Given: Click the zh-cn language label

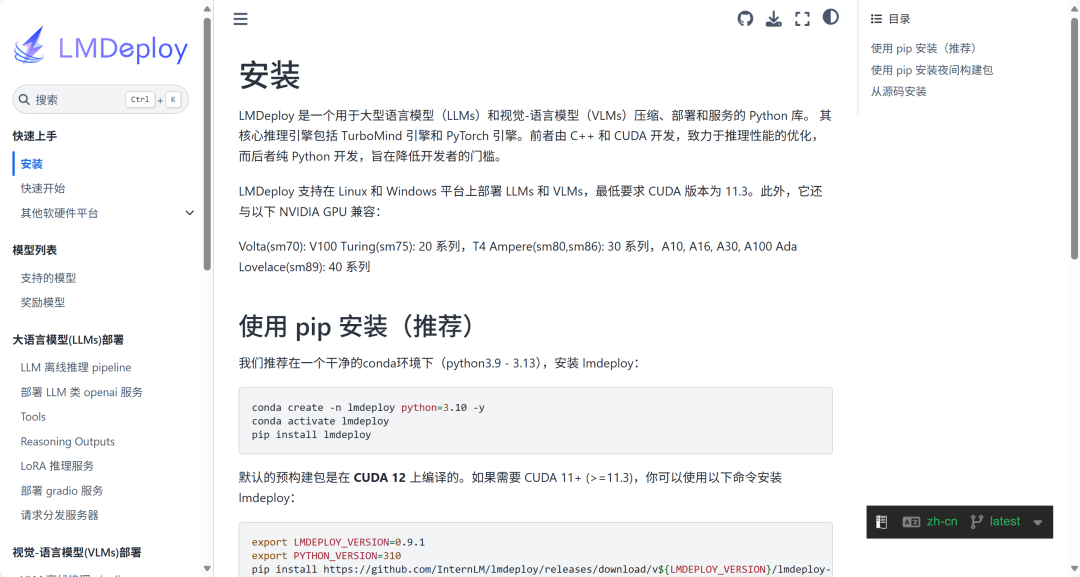Looking at the screenshot, I should pyautogui.click(x=942, y=521).
